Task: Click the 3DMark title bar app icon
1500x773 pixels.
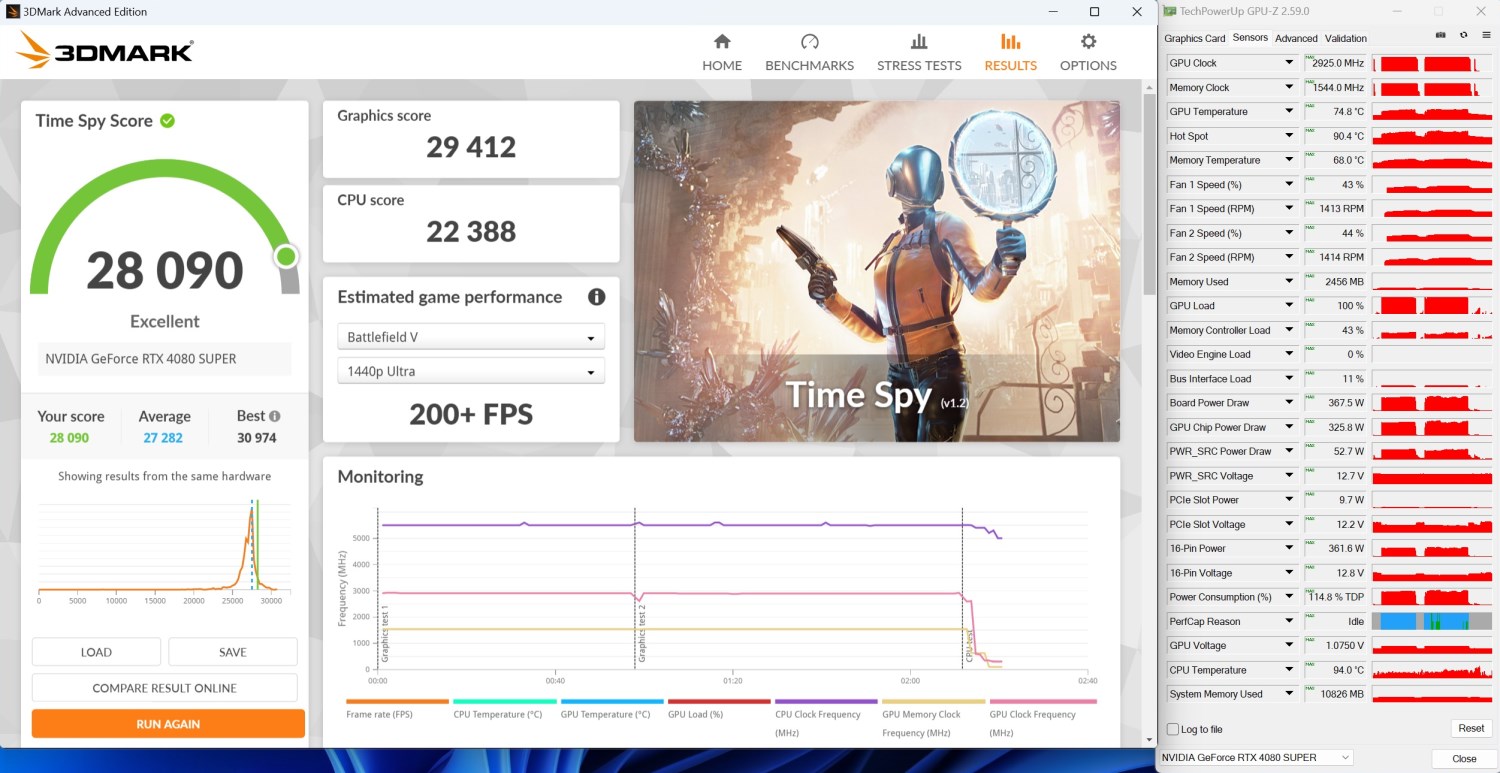Action: click(x=12, y=11)
